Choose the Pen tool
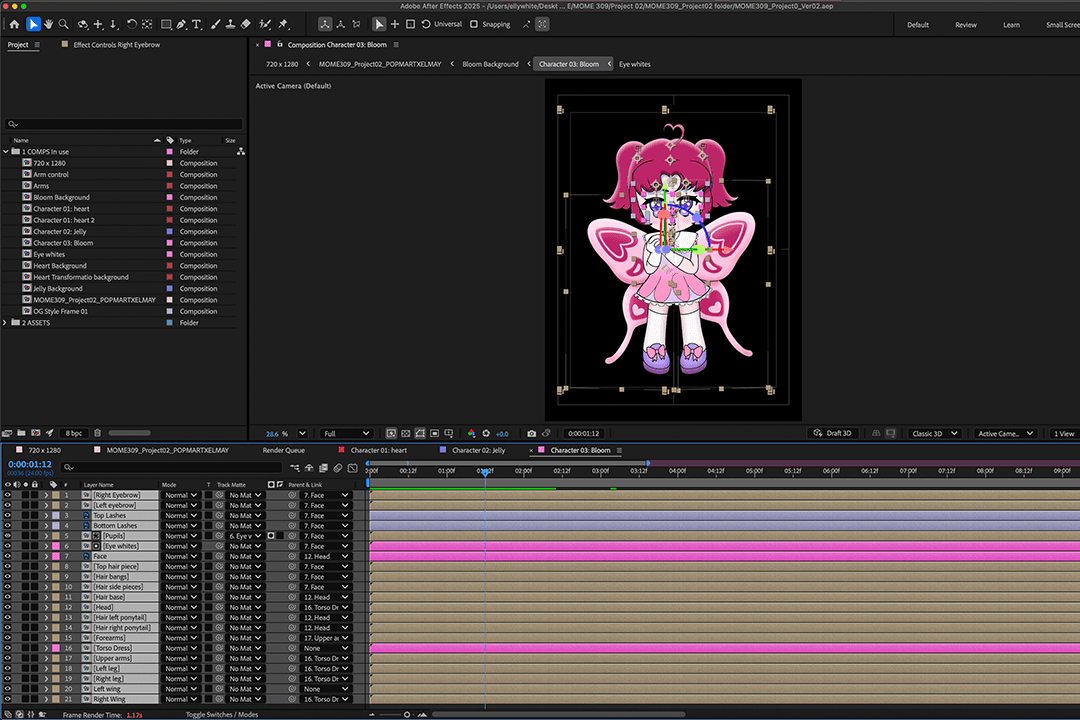This screenshot has height=720, width=1080. point(181,24)
